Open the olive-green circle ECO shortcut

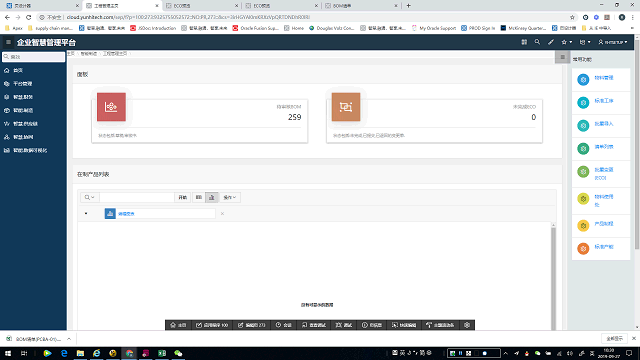tap(583, 172)
